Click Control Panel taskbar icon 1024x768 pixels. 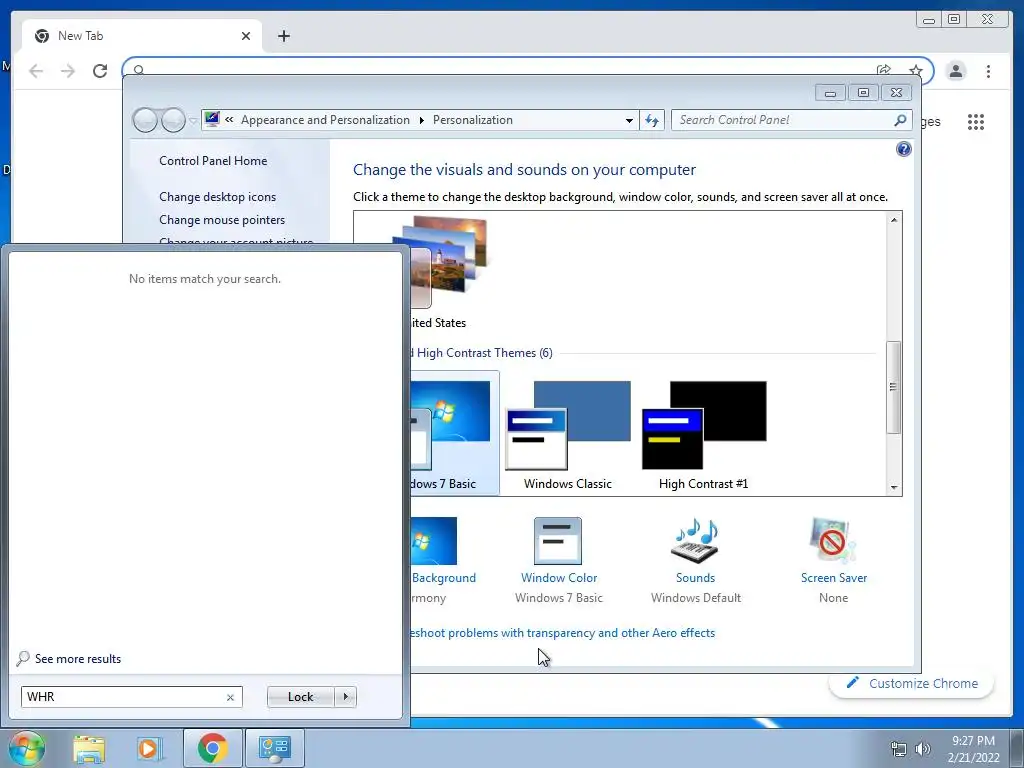tap(274, 748)
